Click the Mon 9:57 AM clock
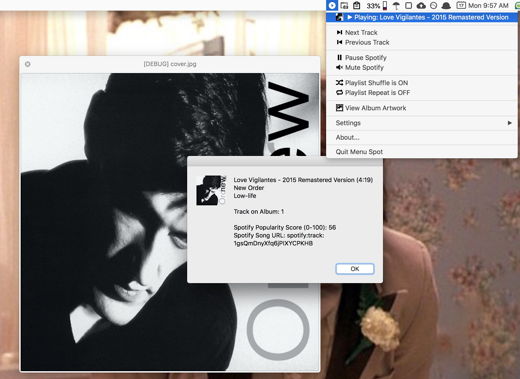 coord(488,6)
